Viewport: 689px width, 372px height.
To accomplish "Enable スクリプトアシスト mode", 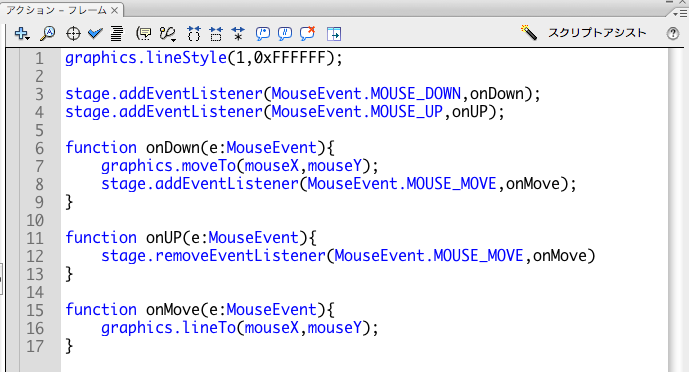I will [584, 33].
